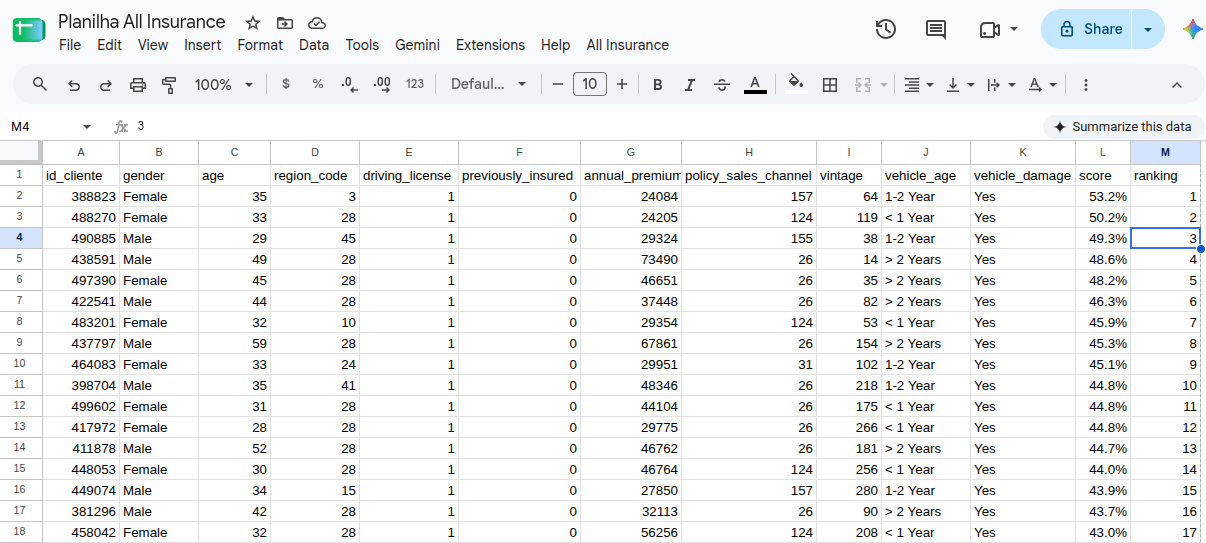Open the Data menu
The height and width of the screenshot is (543, 1206).
point(314,45)
